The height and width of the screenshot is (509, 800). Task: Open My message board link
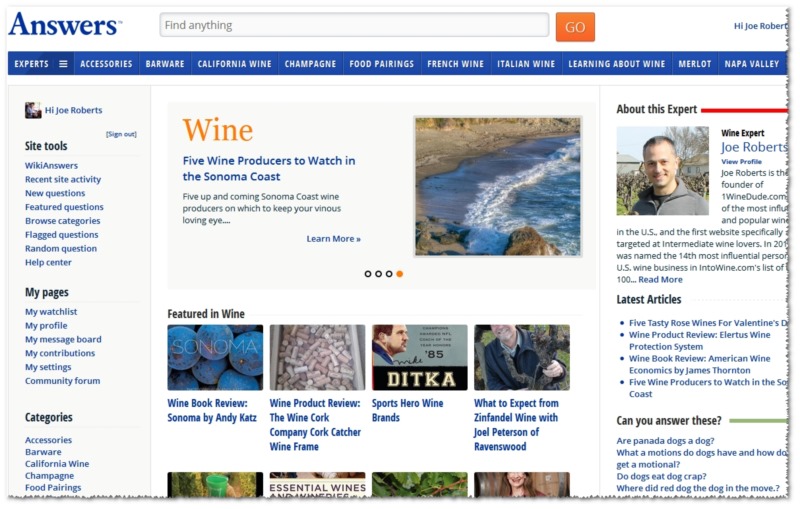[63, 339]
